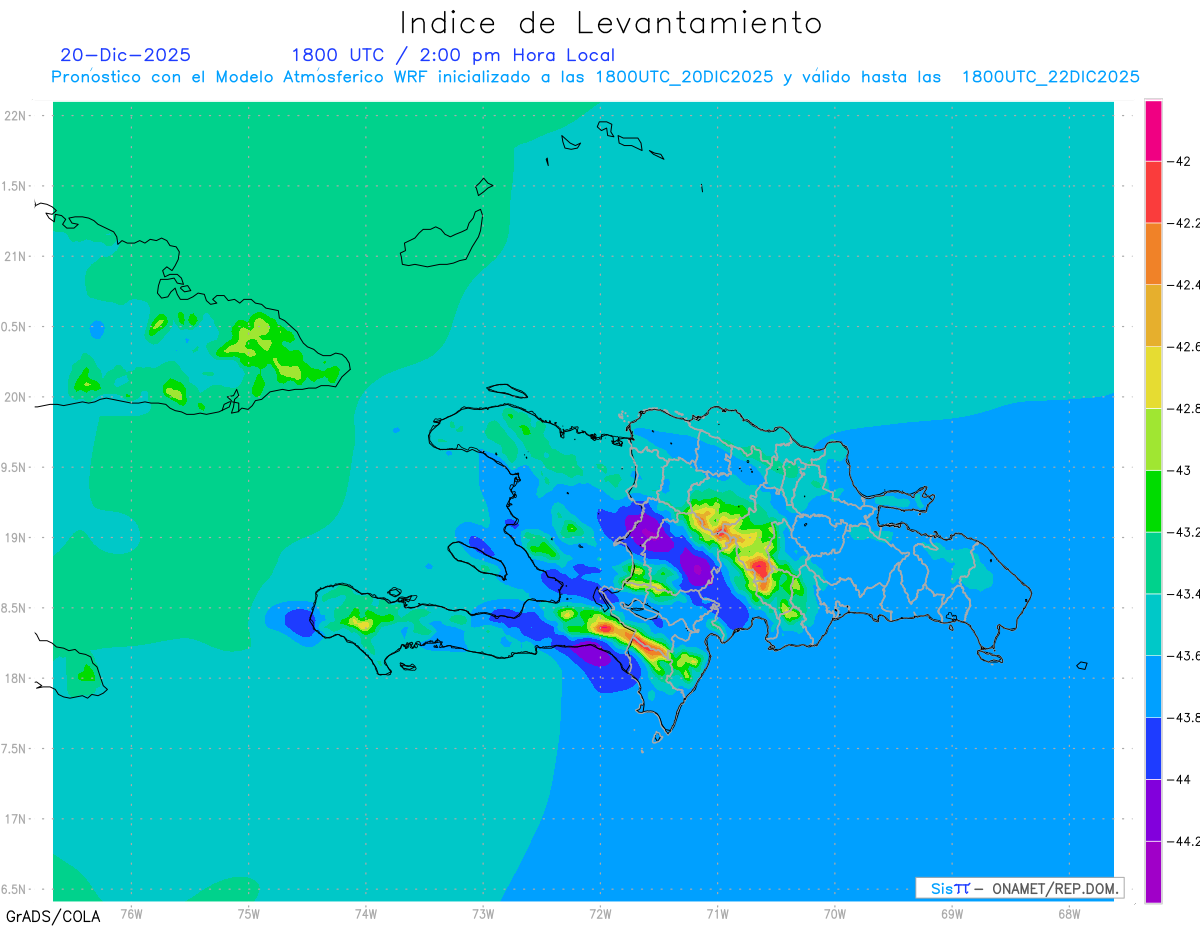The height and width of the screenshot is (927, 1200).
Task: Click the 74W longitude axis label
Action: (x=365, y=913)
